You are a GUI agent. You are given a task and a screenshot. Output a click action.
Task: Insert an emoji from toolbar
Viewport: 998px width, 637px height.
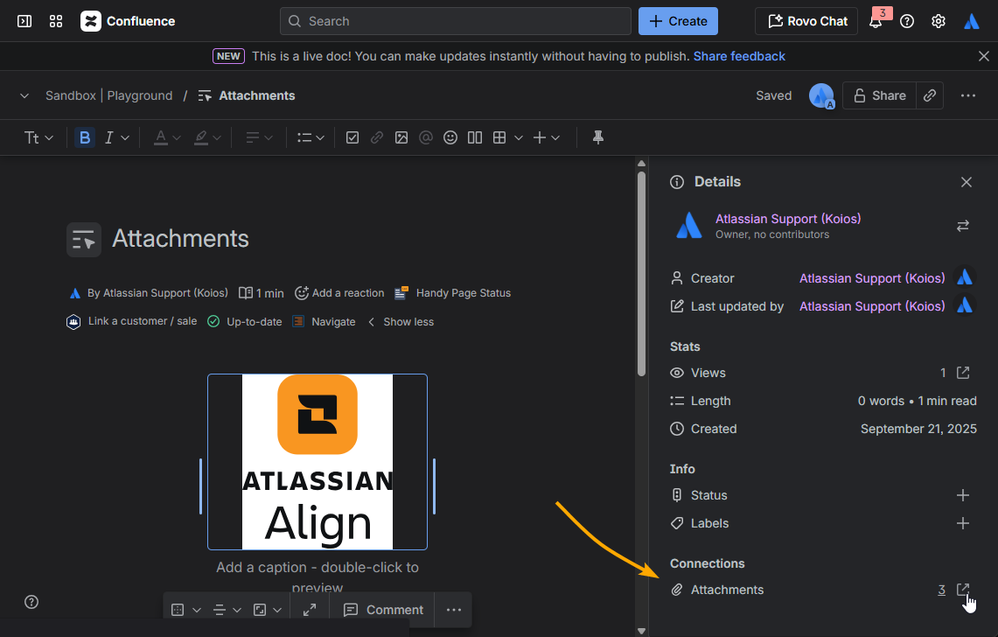click(450, 137)
